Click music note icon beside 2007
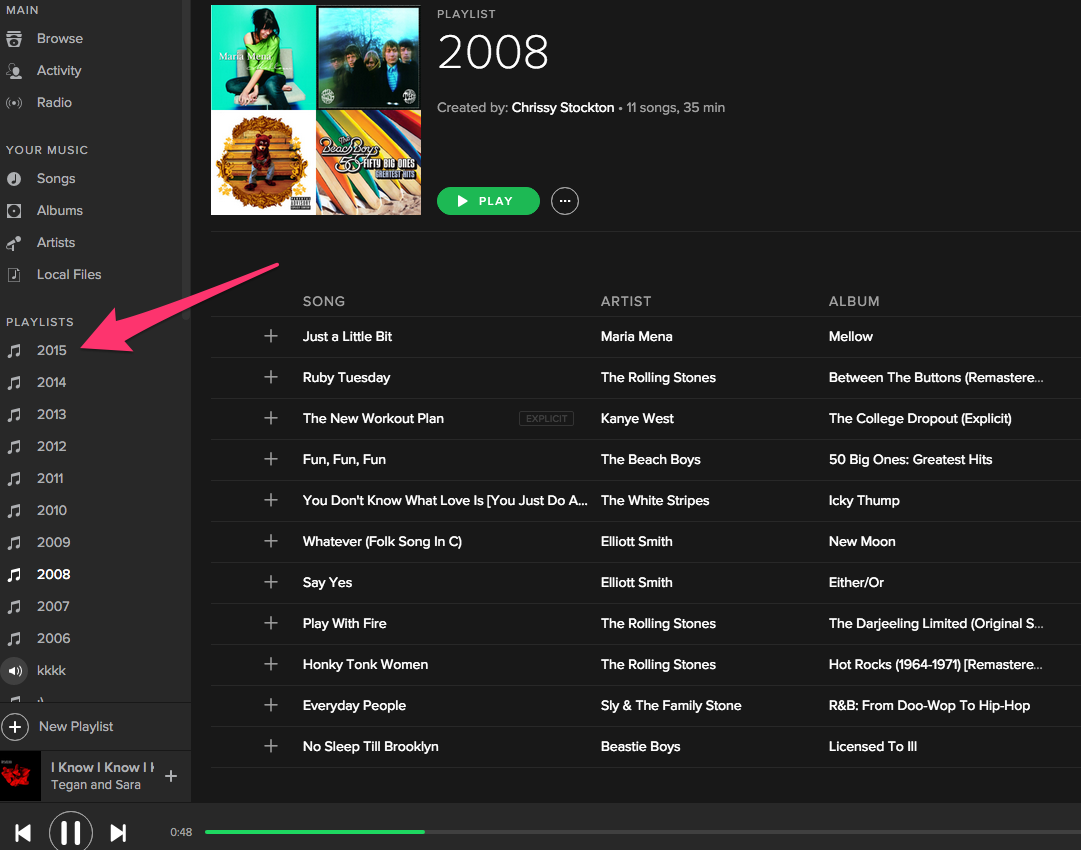The image size is (1081, 850). (x=14, y=607)
